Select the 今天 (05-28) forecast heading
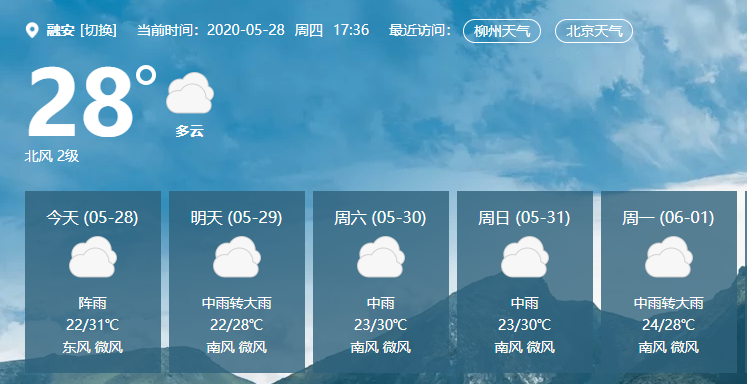The height and width of the screenshot is (384, 747). pos(92,218)
